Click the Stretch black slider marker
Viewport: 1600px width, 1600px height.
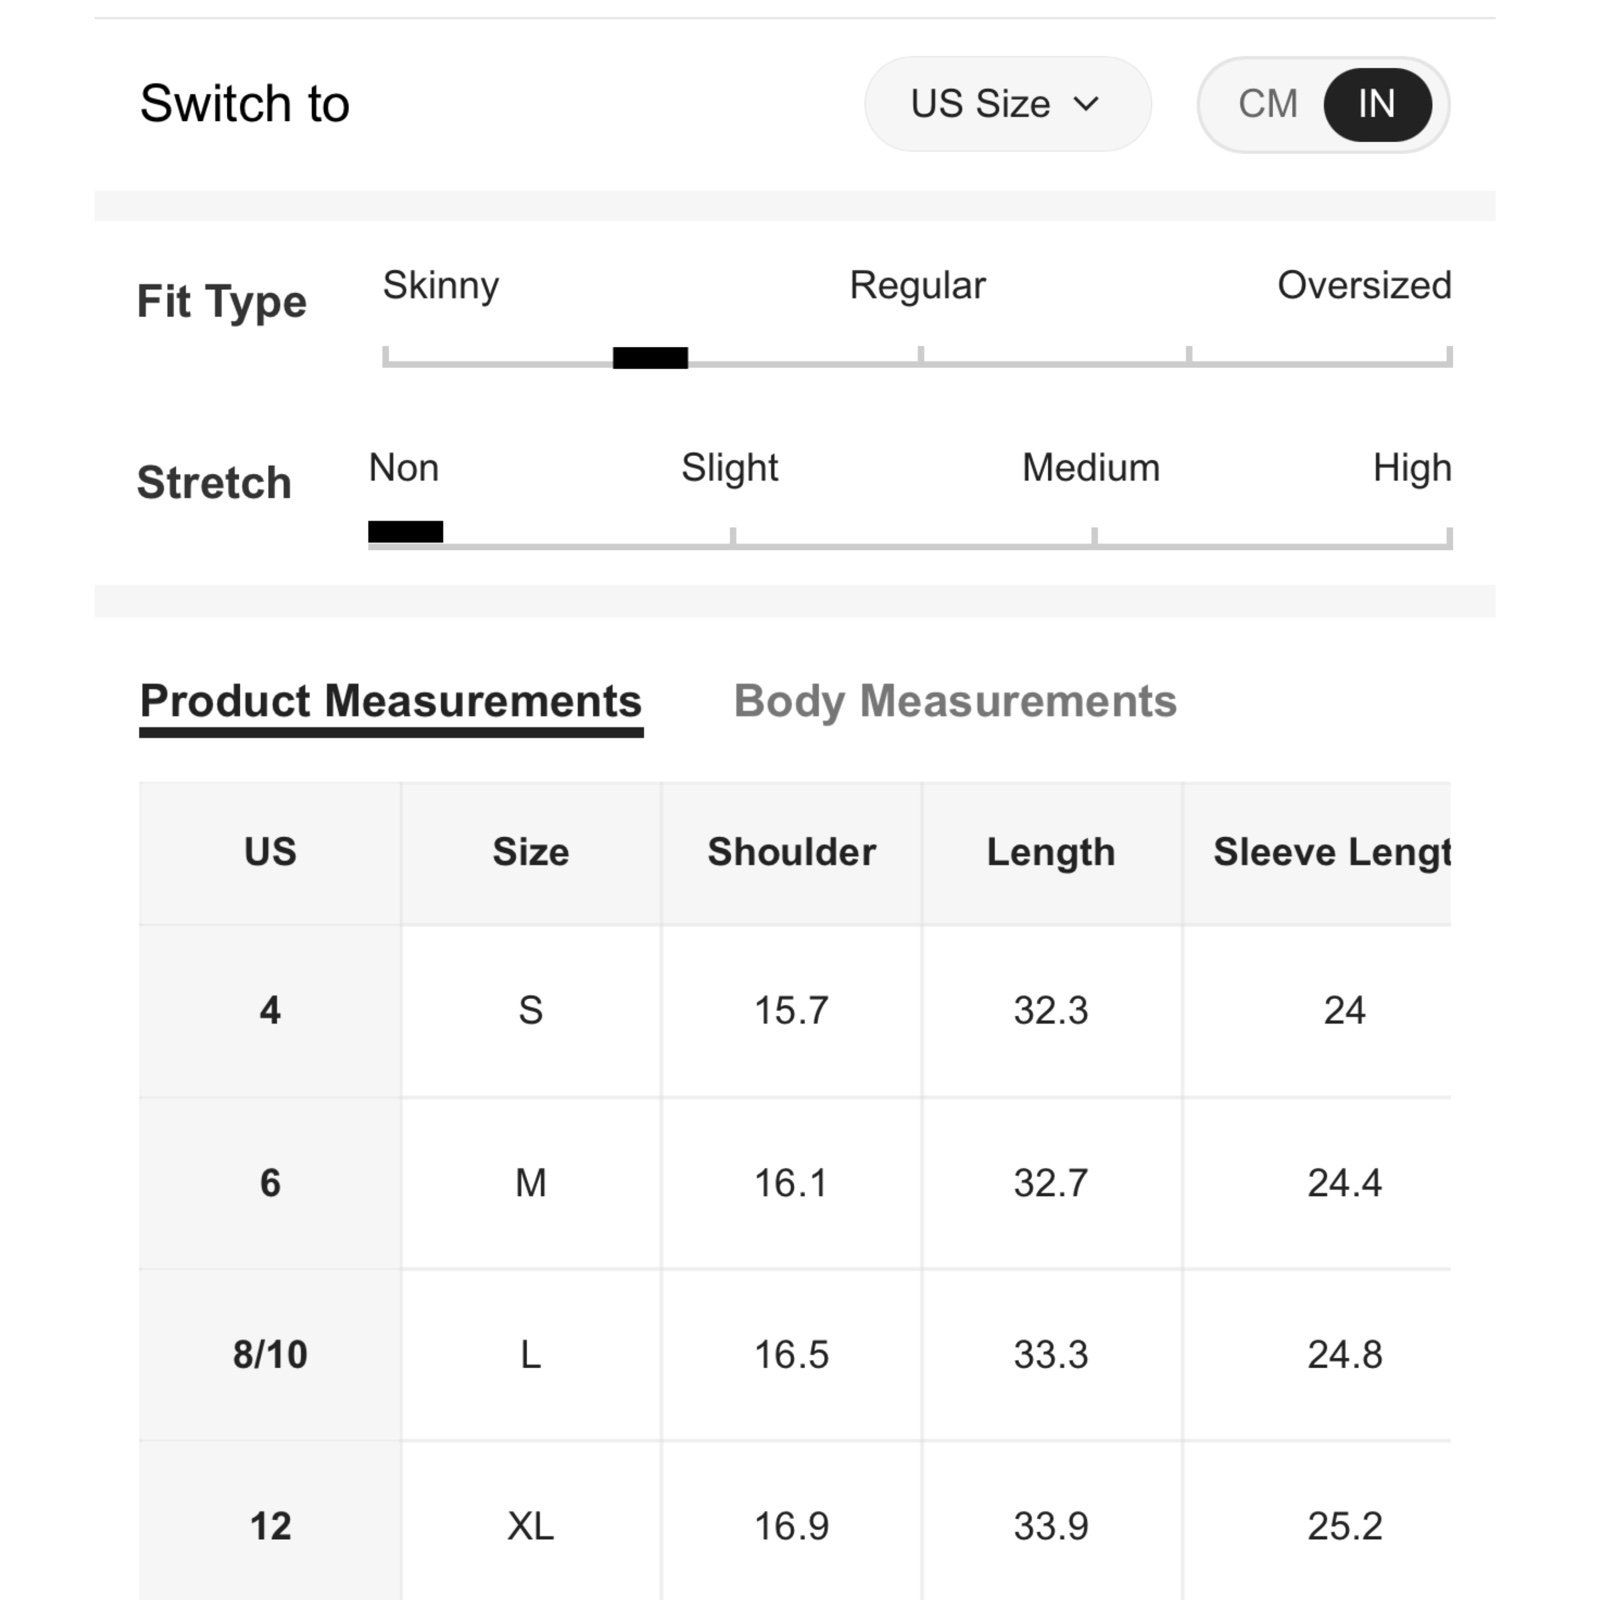click(x=405, y=532)
